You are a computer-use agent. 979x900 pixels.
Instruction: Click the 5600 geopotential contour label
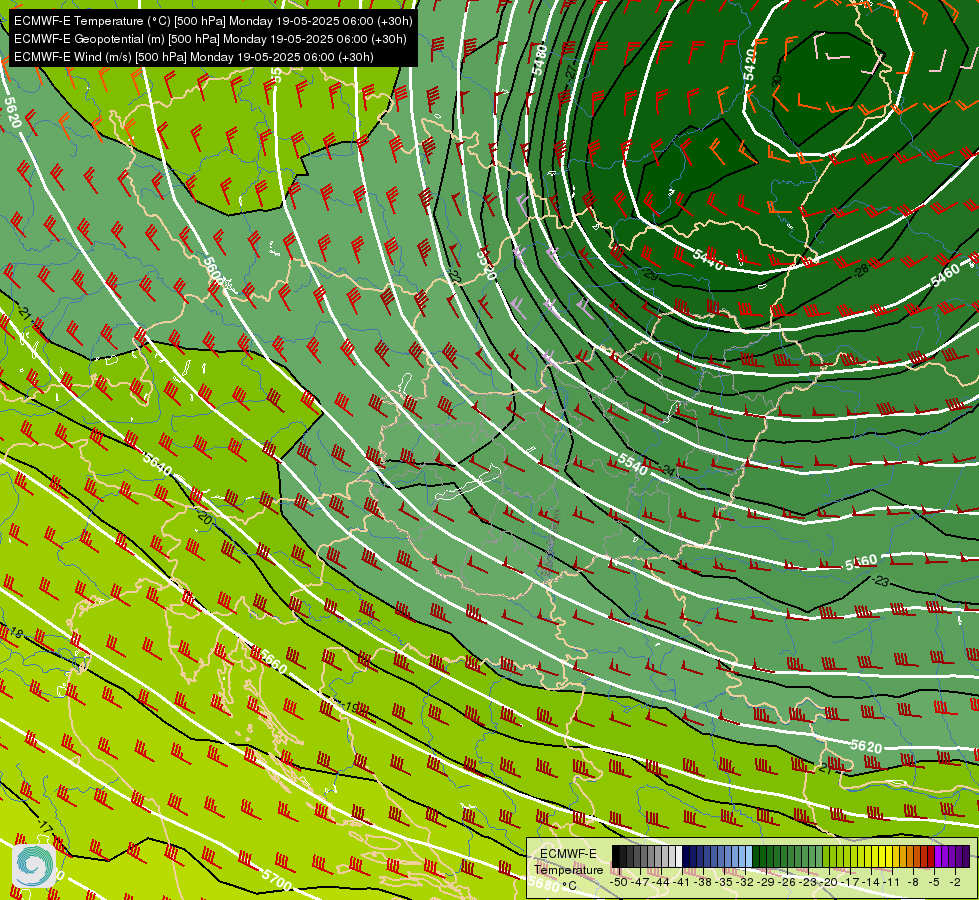pos(213,270)
